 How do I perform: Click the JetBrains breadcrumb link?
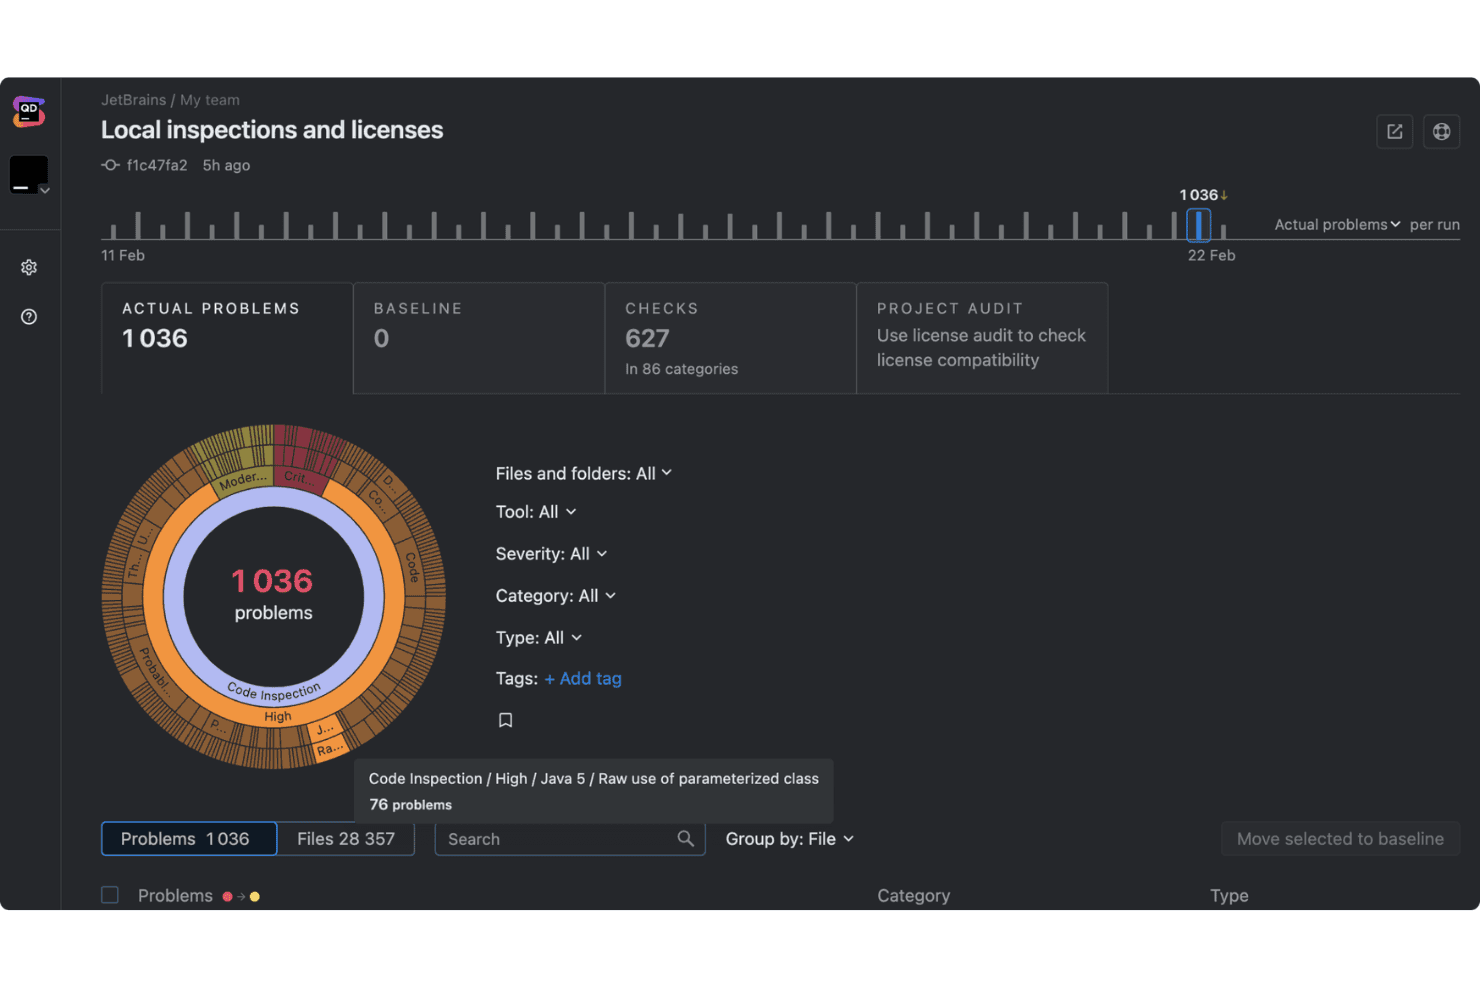click(134, 100)
